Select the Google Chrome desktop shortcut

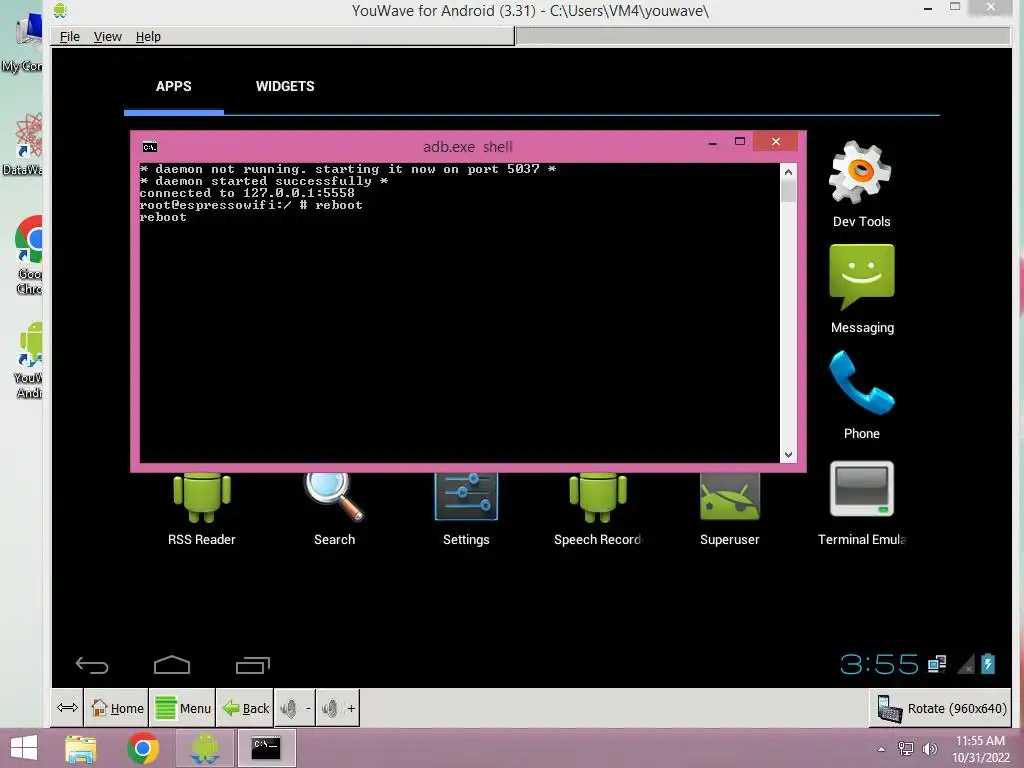click(29, 255)
